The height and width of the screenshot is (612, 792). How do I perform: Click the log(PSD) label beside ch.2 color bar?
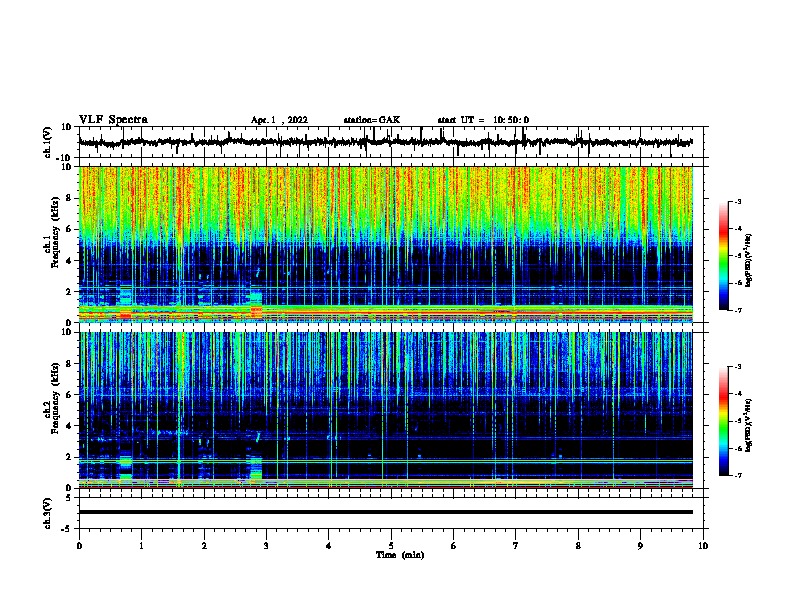click(x=749, y=425)
